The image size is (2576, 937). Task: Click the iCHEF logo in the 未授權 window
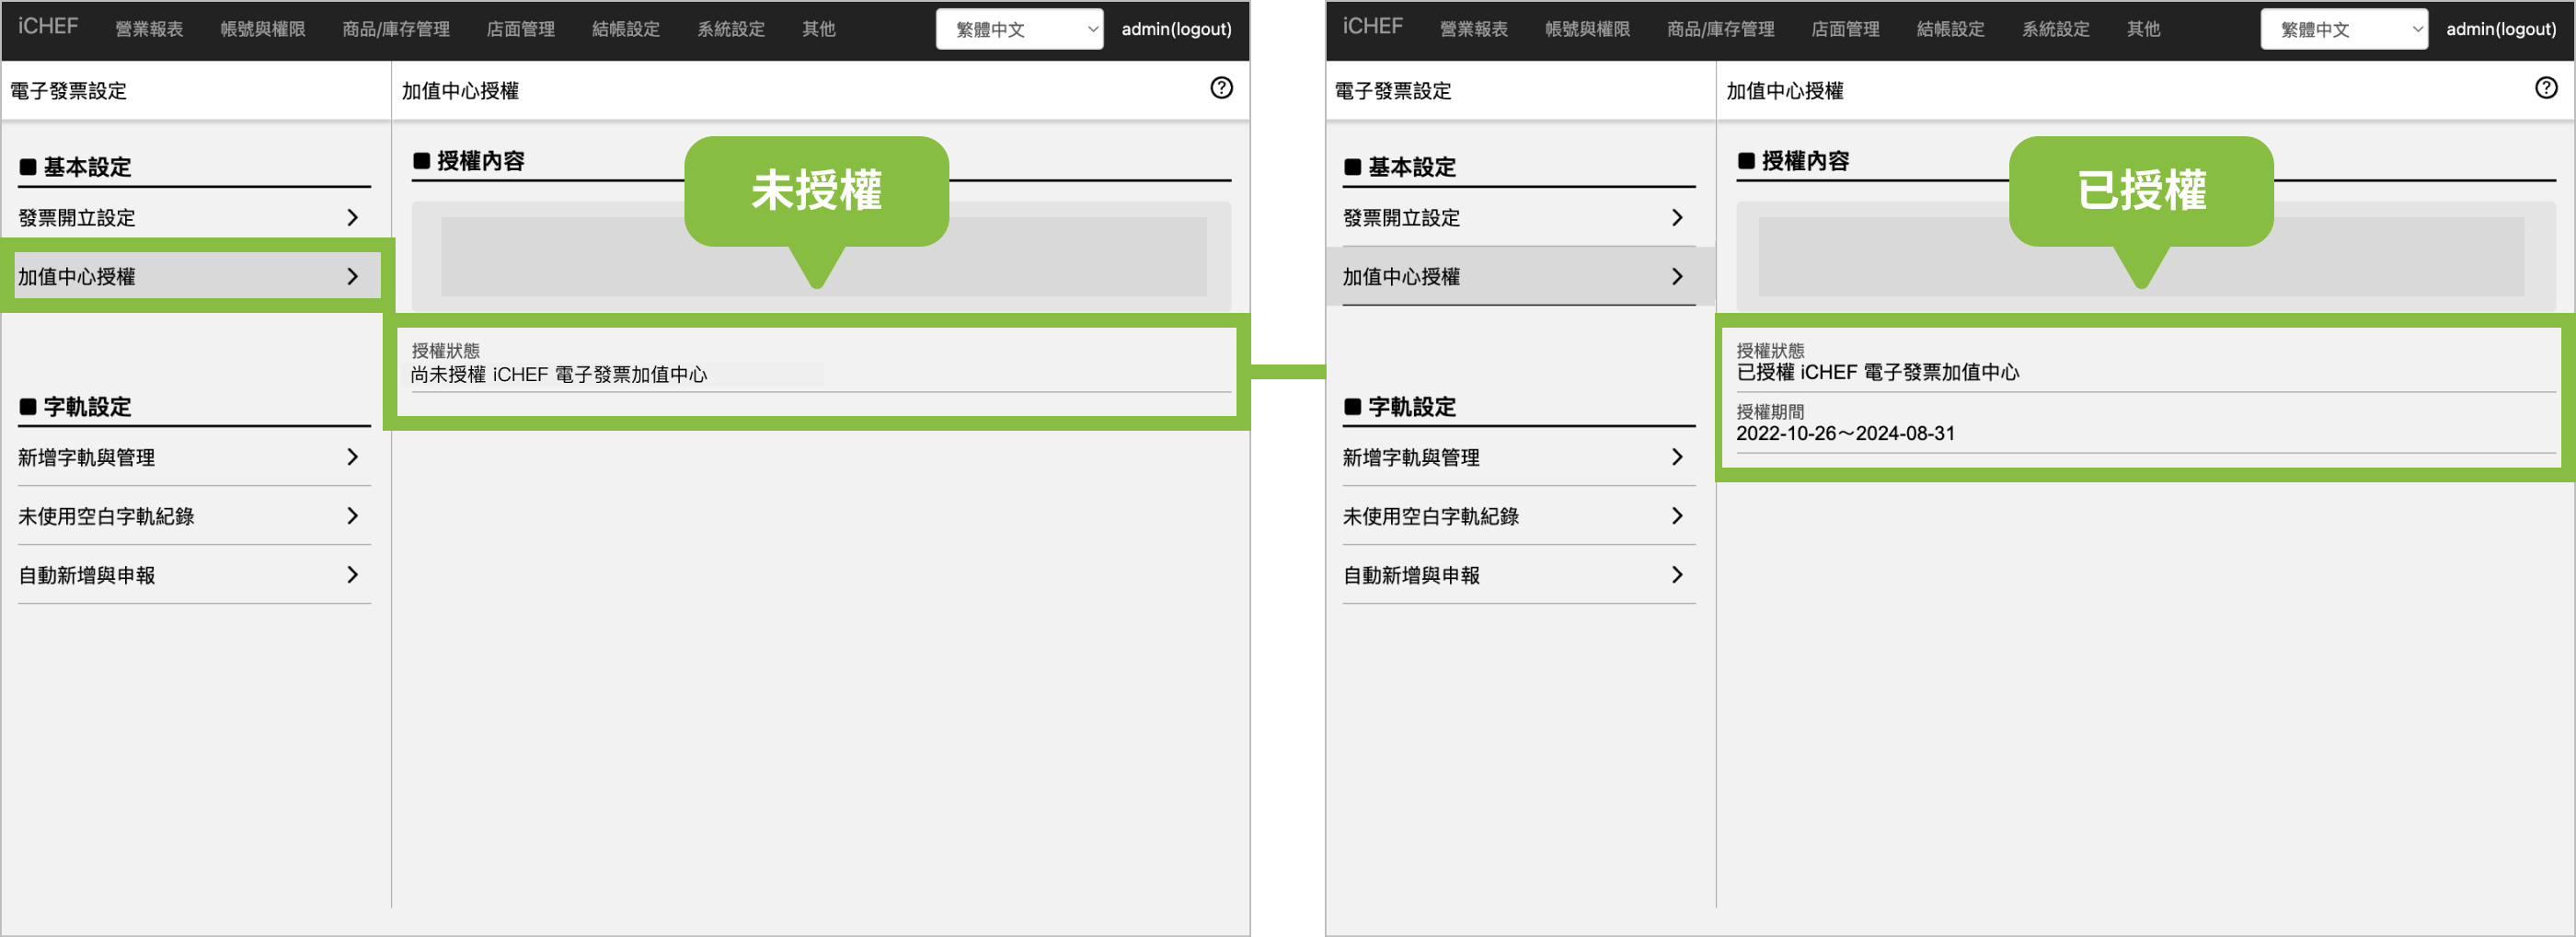tap(48, 27)
